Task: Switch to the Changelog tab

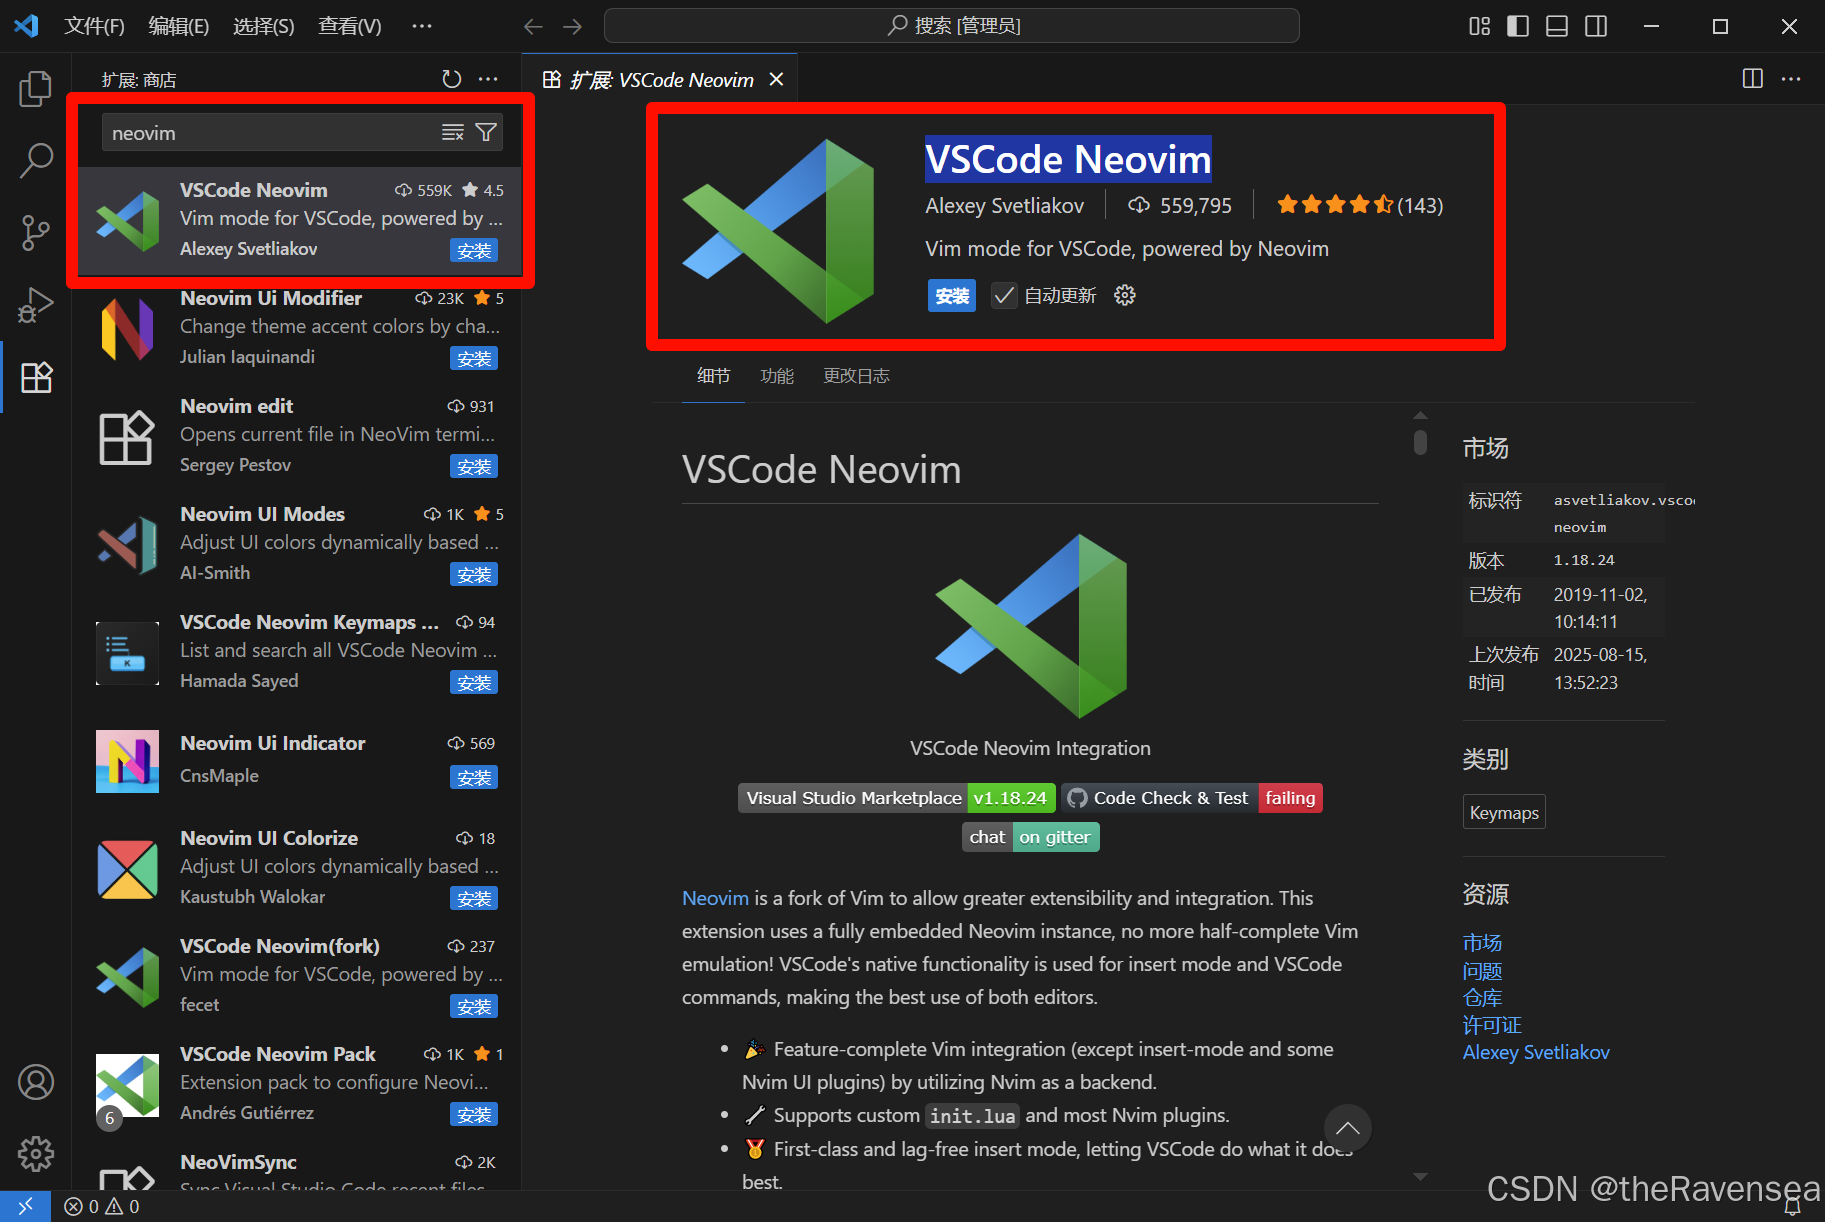Action: click(856, 376)
